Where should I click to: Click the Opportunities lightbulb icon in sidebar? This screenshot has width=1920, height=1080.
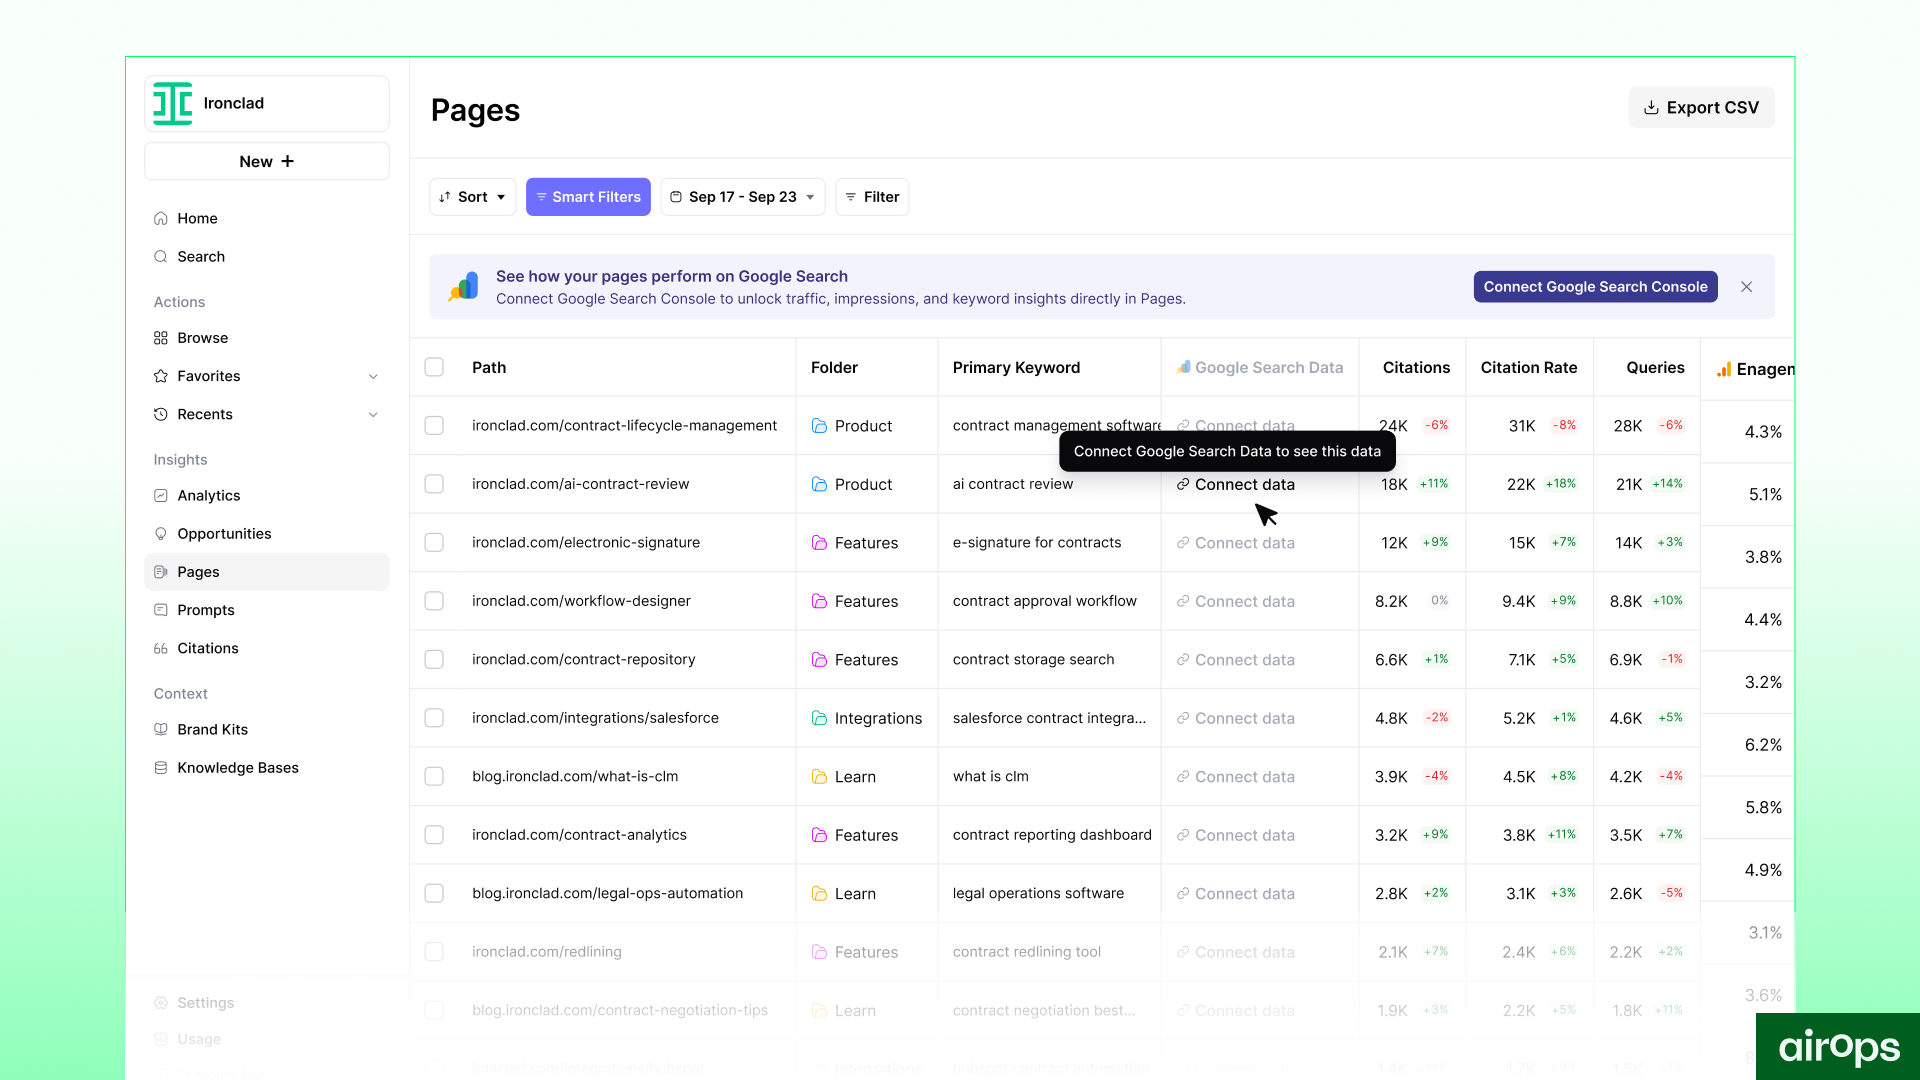160,534
